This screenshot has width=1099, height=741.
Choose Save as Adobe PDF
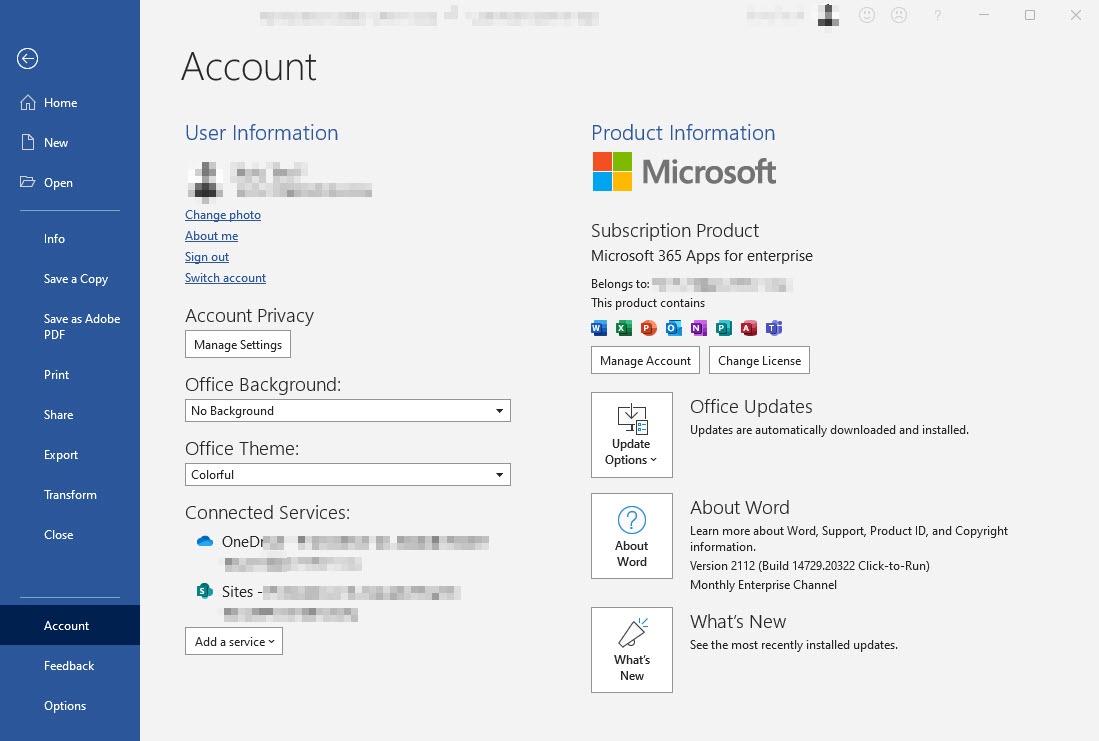pyautogui.click(x=82, y=327)
